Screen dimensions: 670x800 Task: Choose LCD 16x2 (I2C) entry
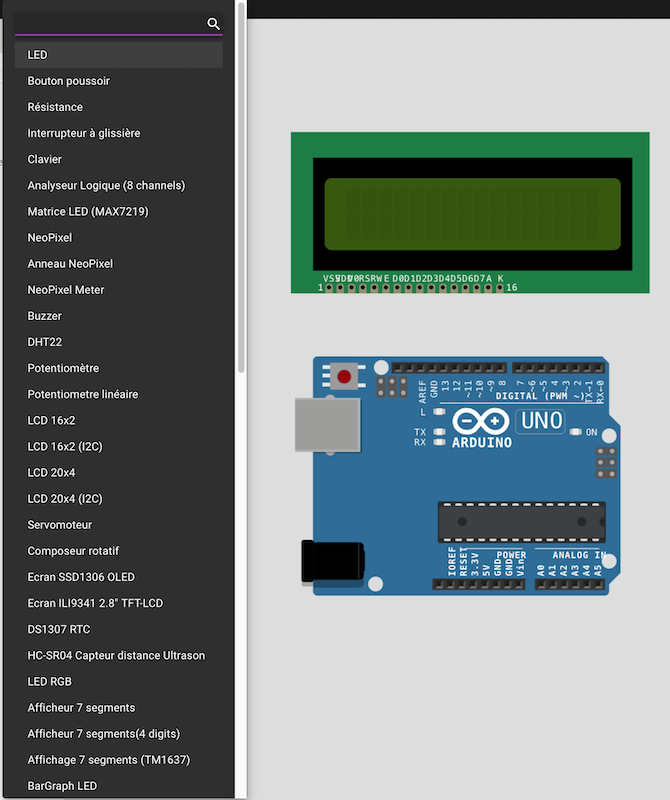point(118,446)
